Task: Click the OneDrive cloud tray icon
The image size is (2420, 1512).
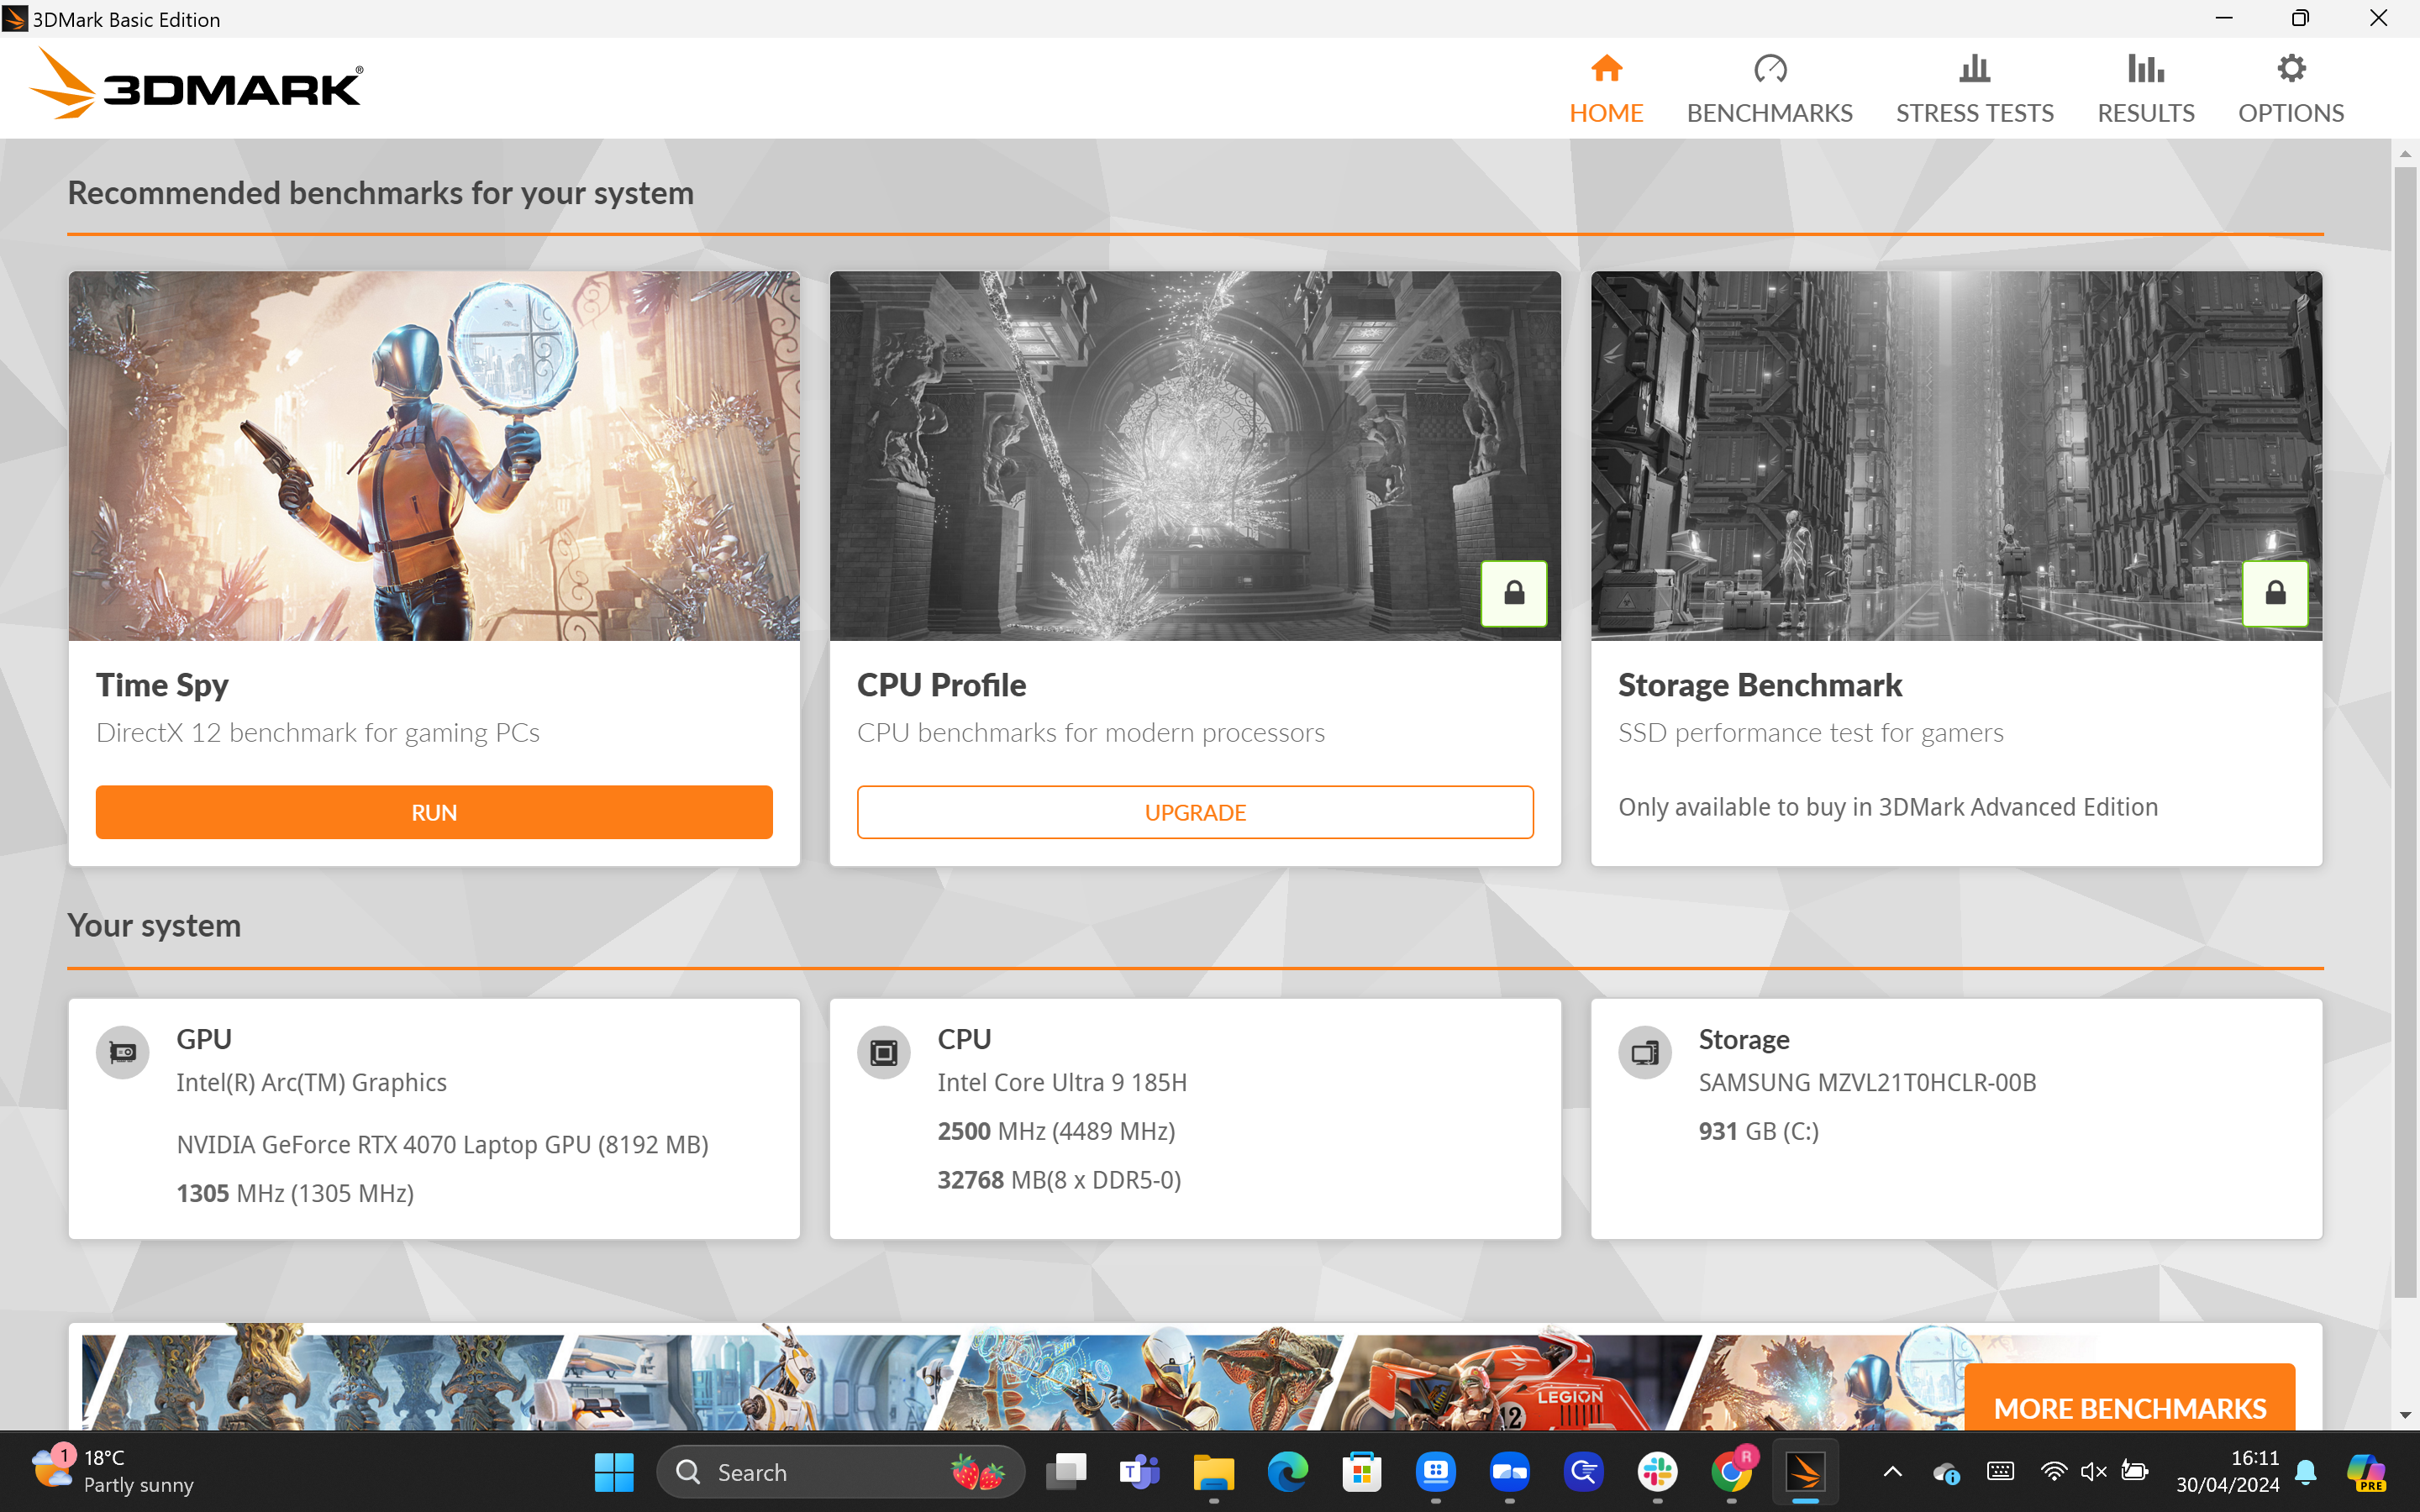Action: coord(1947,1472)
